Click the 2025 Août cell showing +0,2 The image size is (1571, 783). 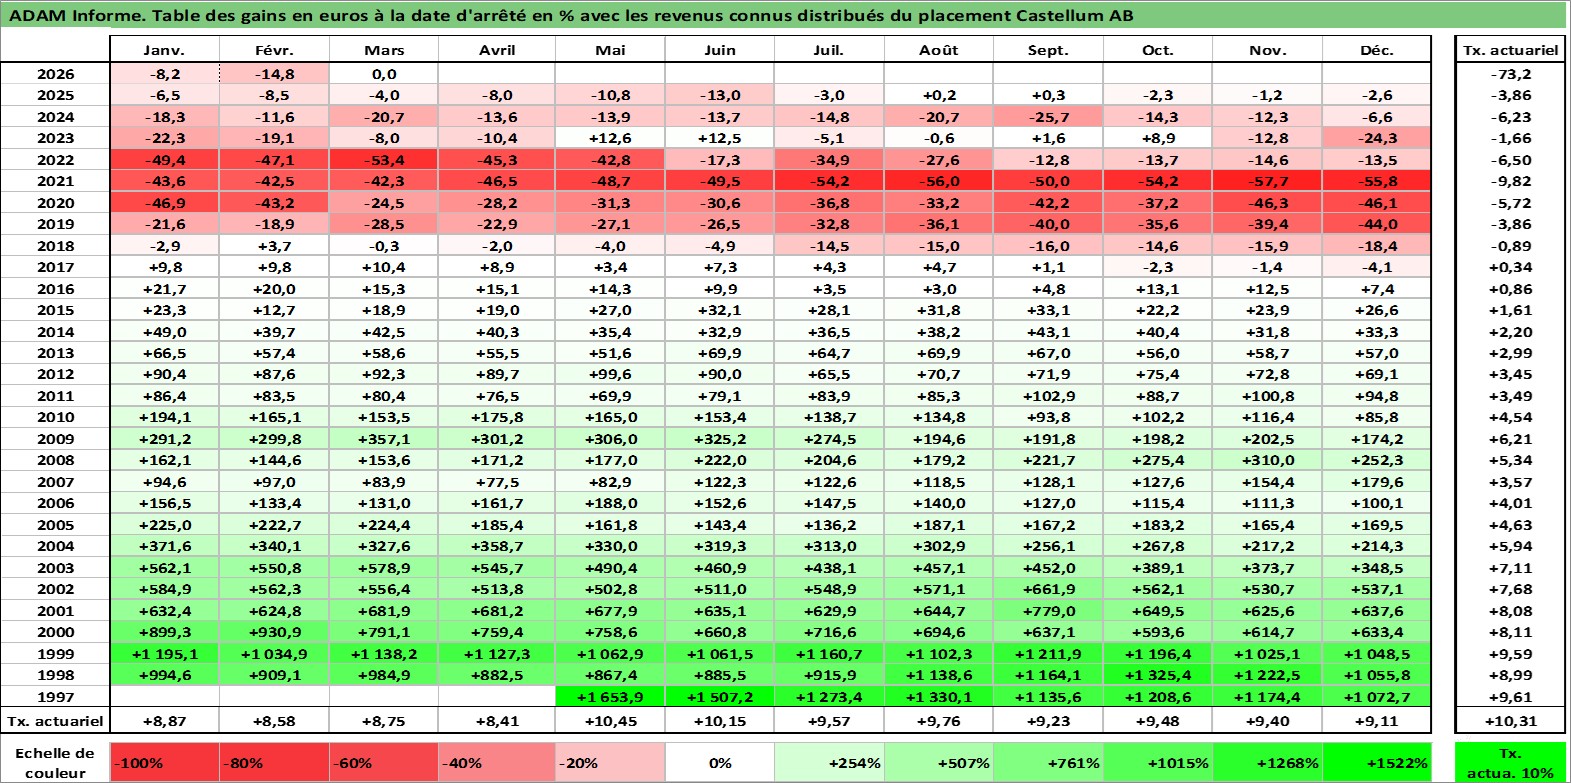click(x=939, y=95)
